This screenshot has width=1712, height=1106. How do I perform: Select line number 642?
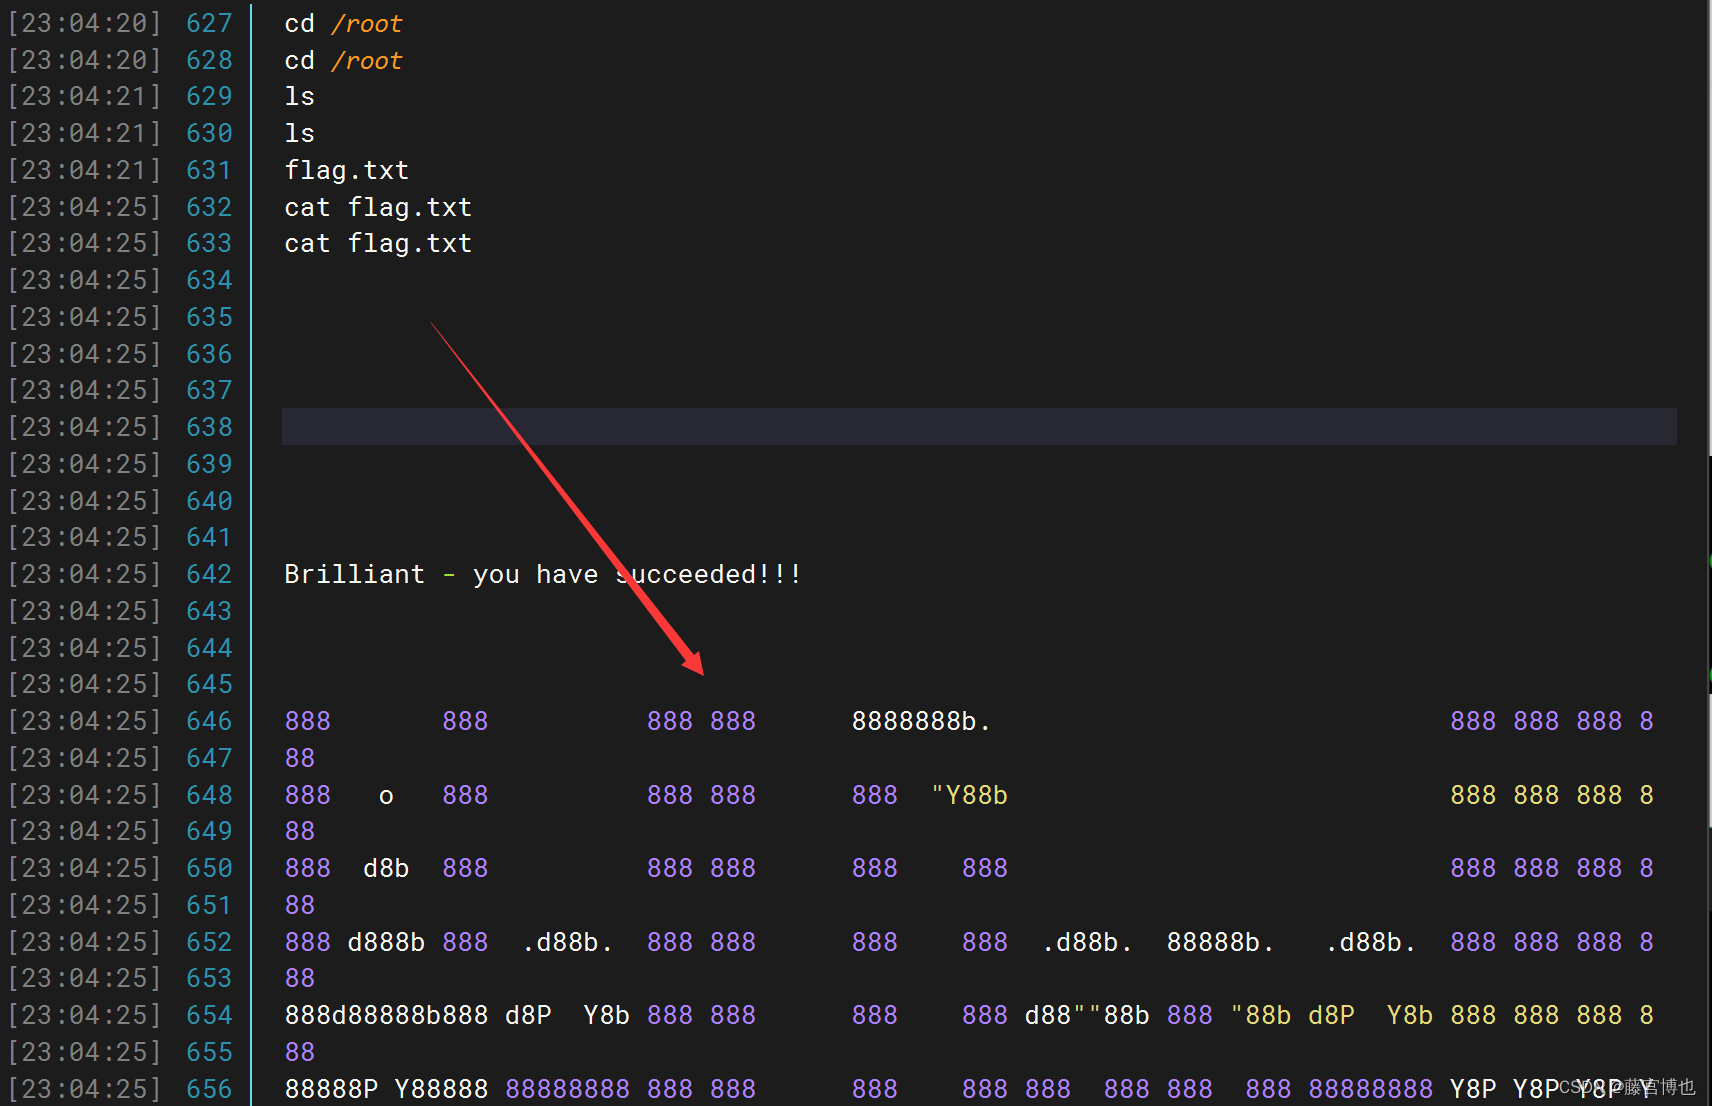pyautogui.click(x=209, y=574)
